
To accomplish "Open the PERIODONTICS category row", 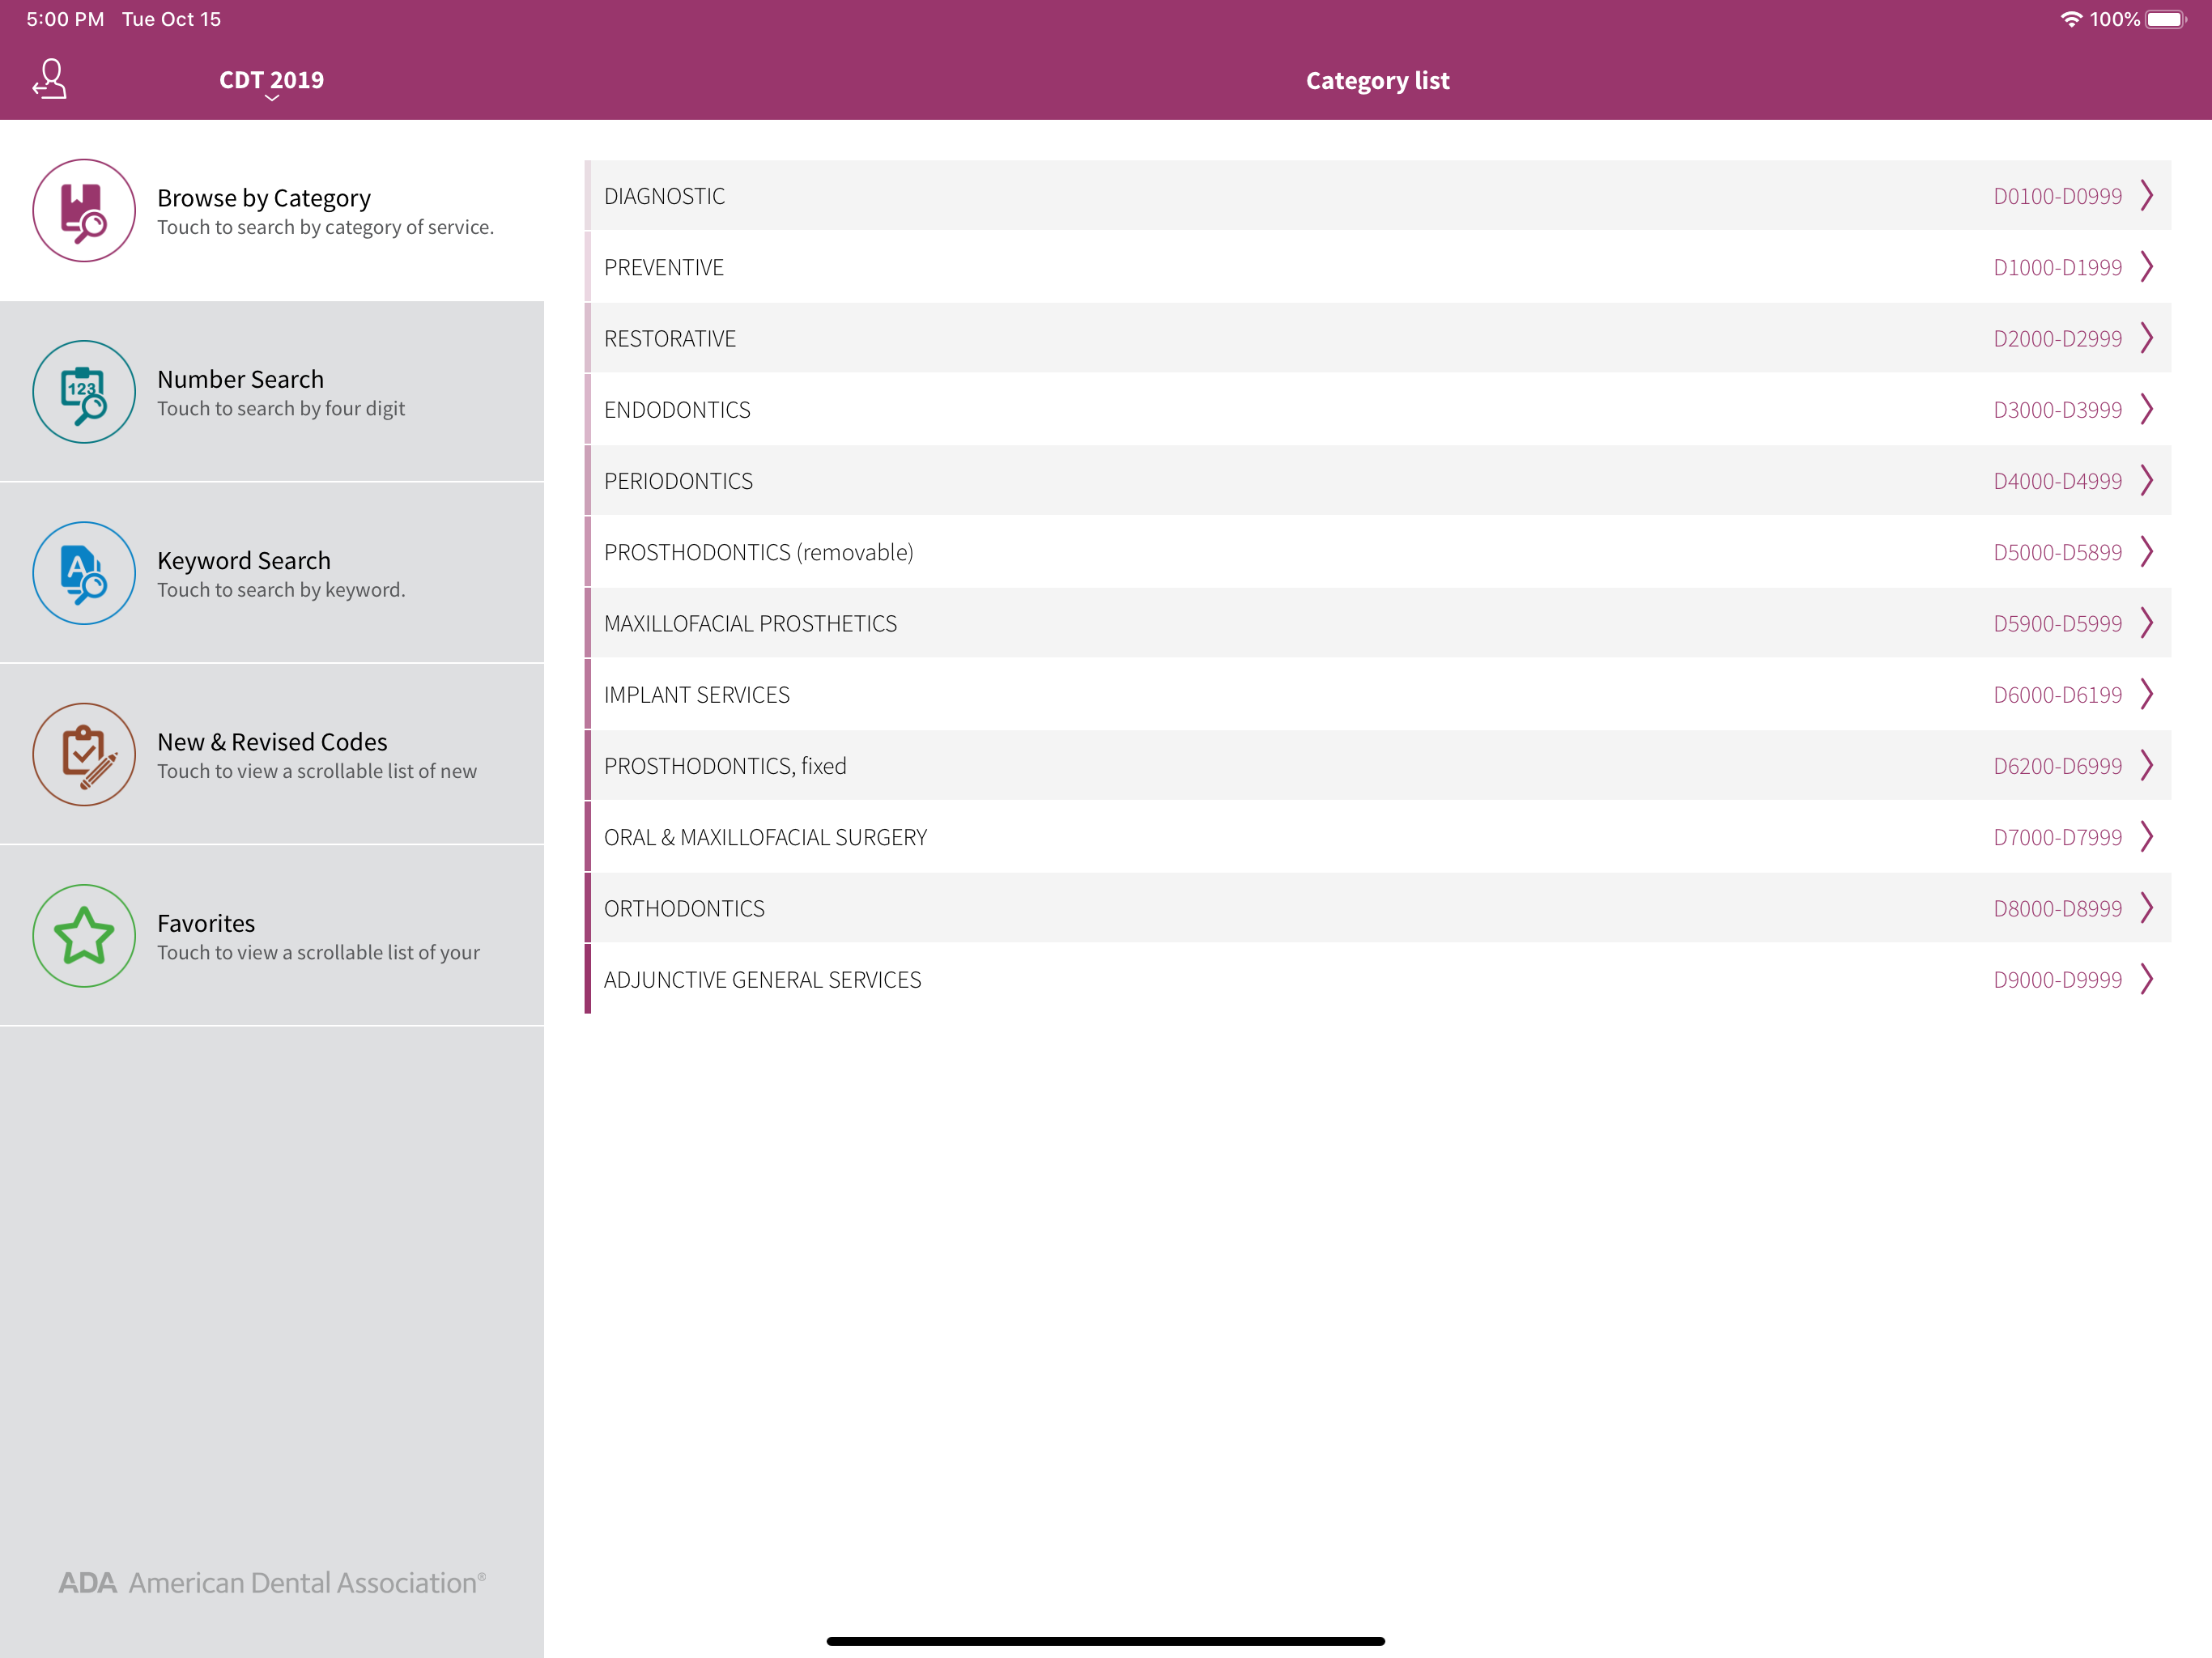I will [1378, 480].
